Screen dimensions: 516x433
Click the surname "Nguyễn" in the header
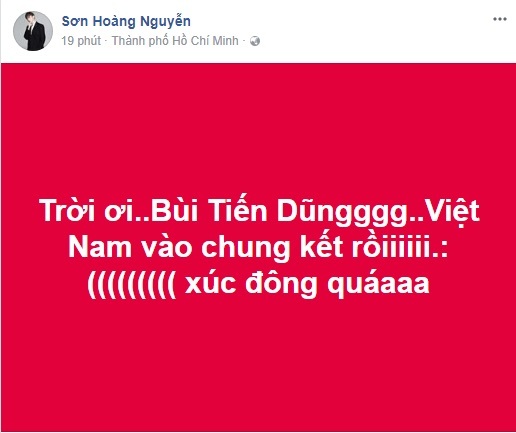[x=165, y=22]
